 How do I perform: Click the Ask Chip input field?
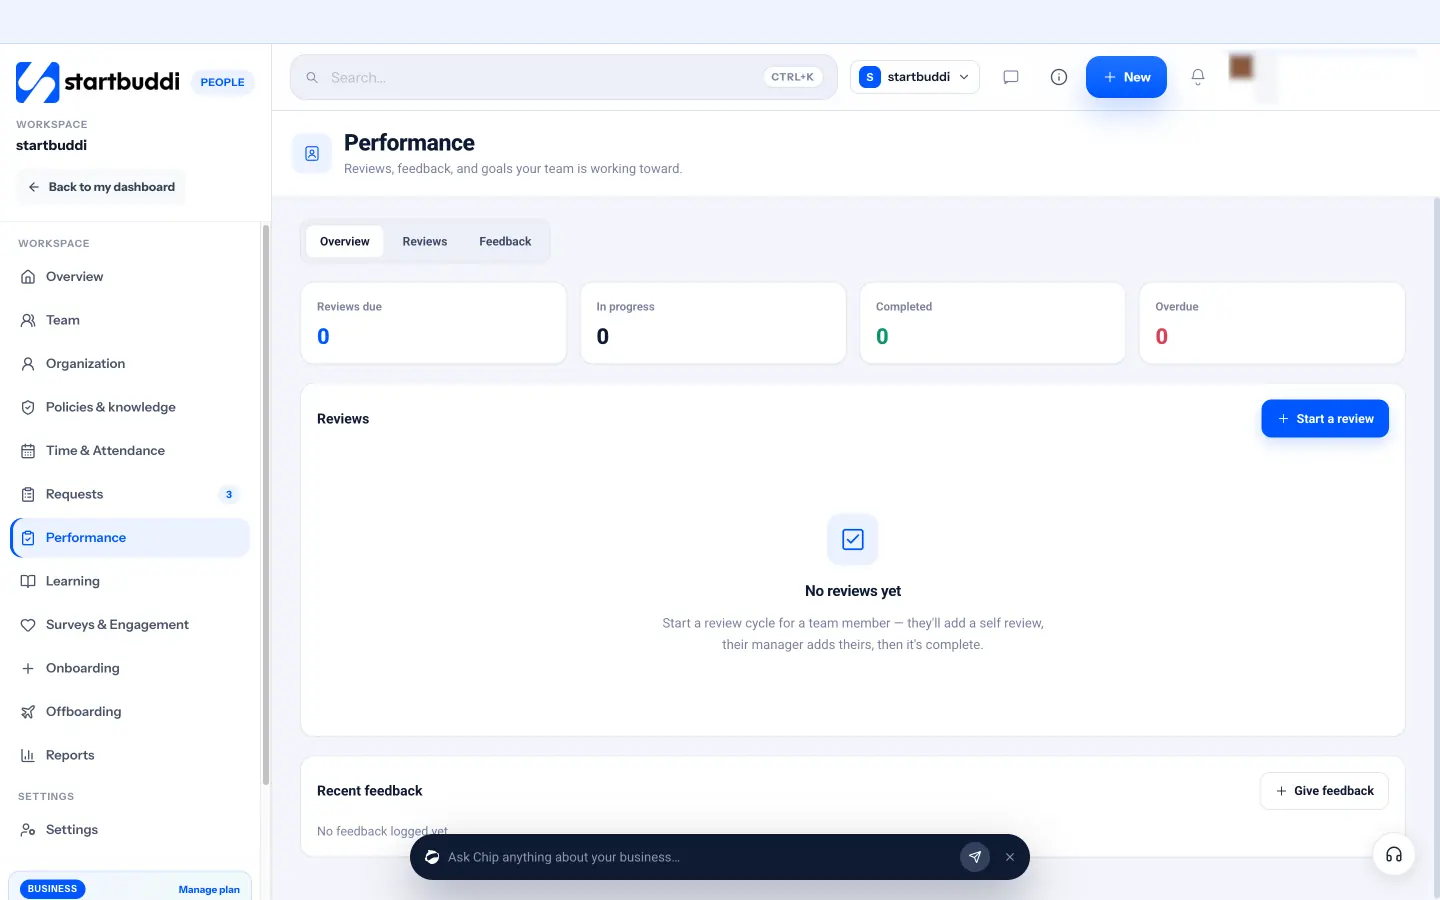tap(698, 857)
